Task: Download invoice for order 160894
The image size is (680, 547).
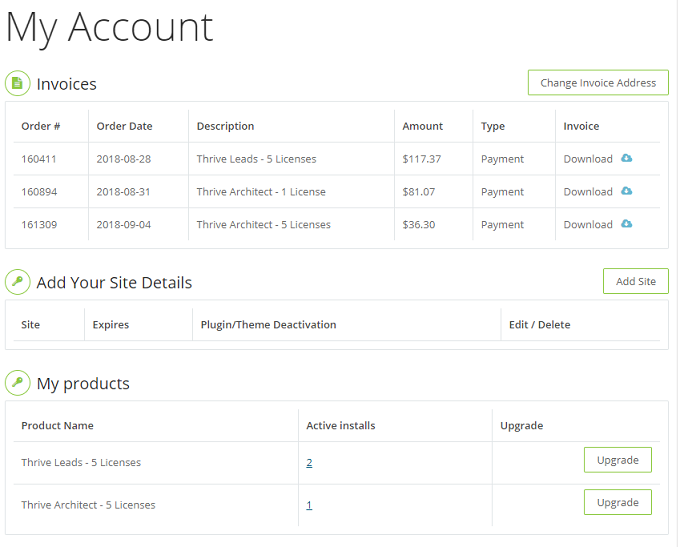Action: click(x=588, y=192)
